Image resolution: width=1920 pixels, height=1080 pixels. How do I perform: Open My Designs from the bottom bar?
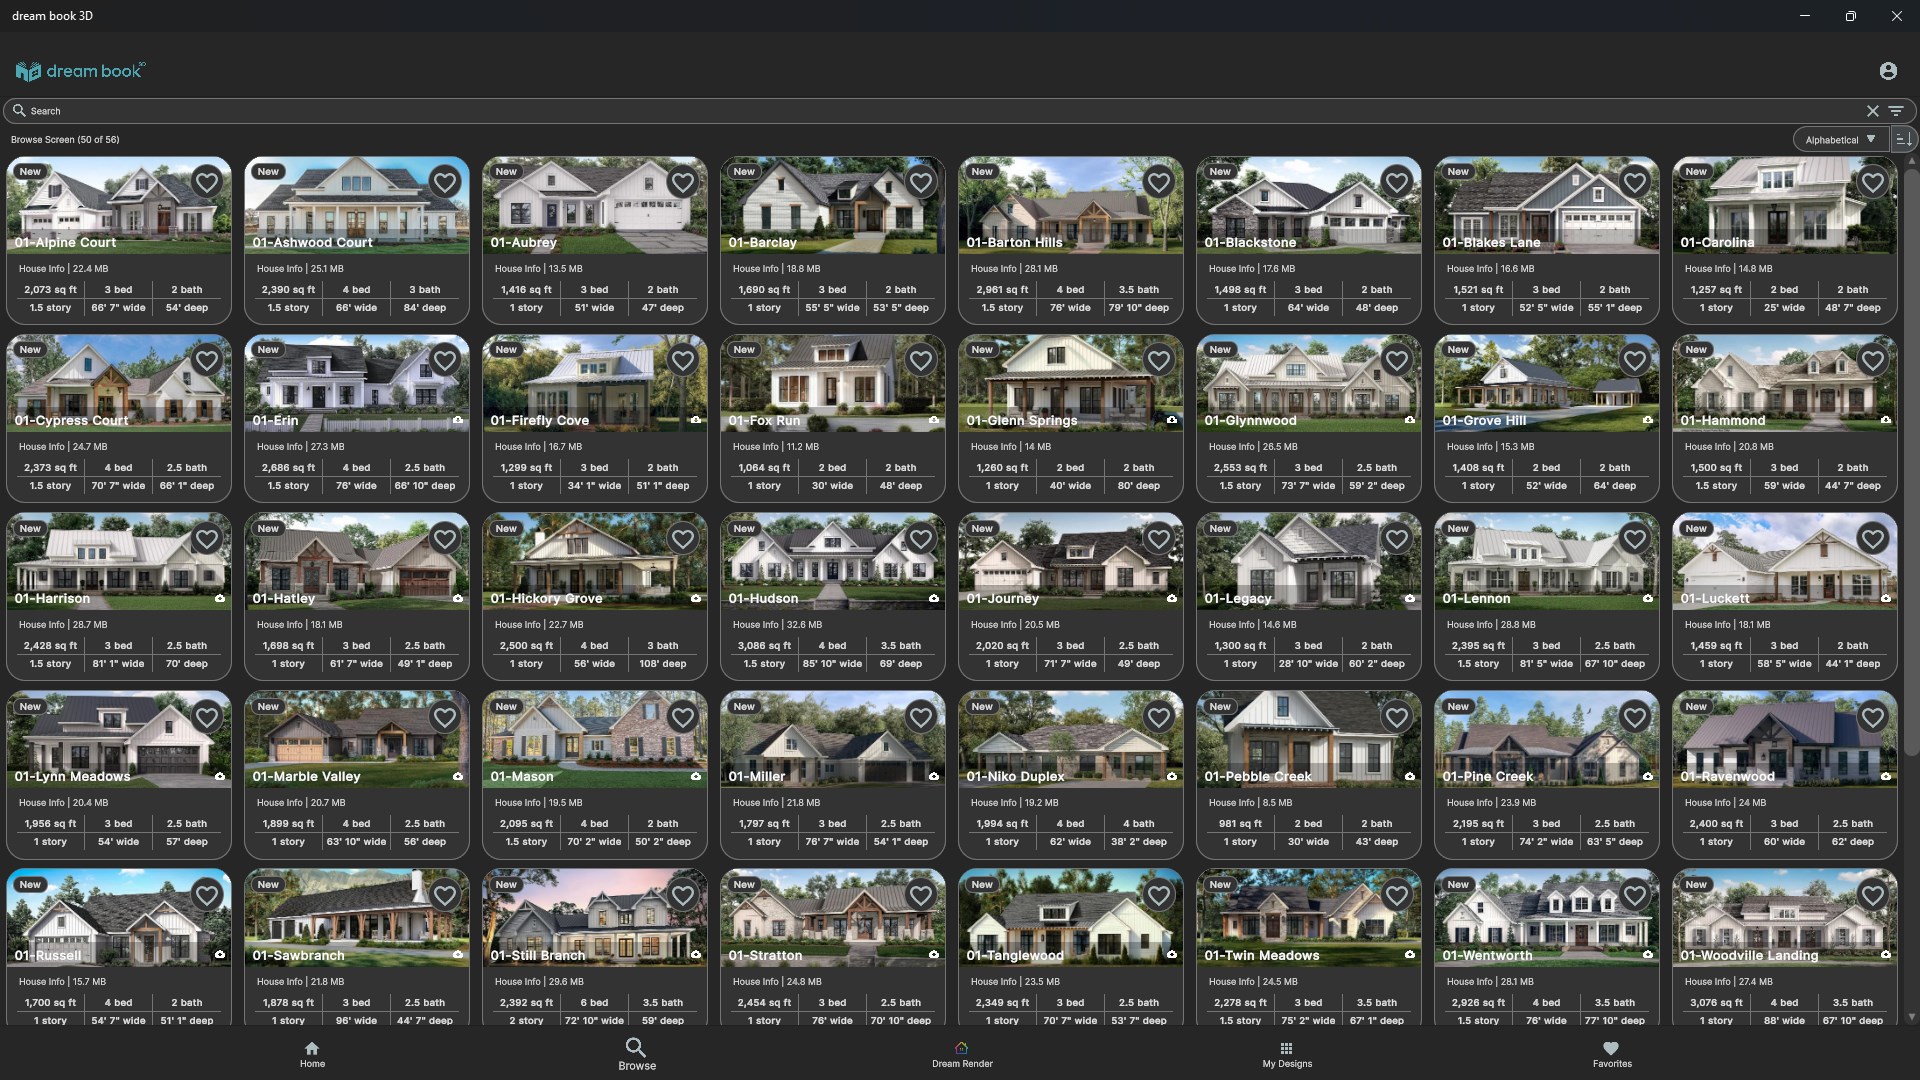(x=1286, y=1053)
